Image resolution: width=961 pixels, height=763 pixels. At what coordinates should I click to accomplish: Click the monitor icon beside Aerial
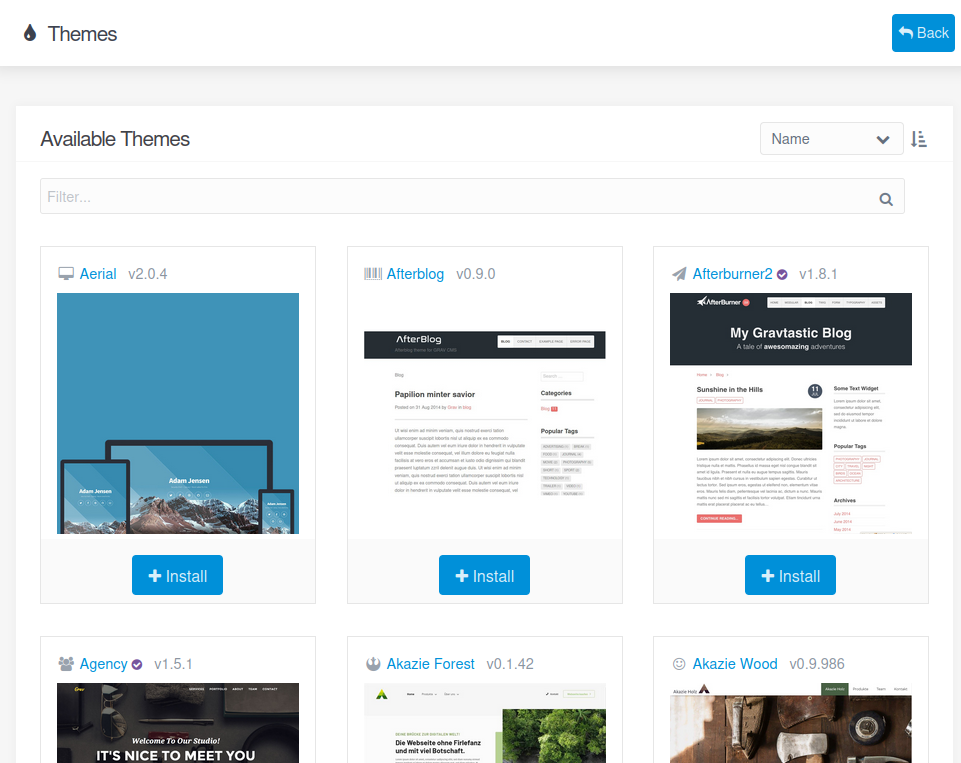click(x=66, y=274)
